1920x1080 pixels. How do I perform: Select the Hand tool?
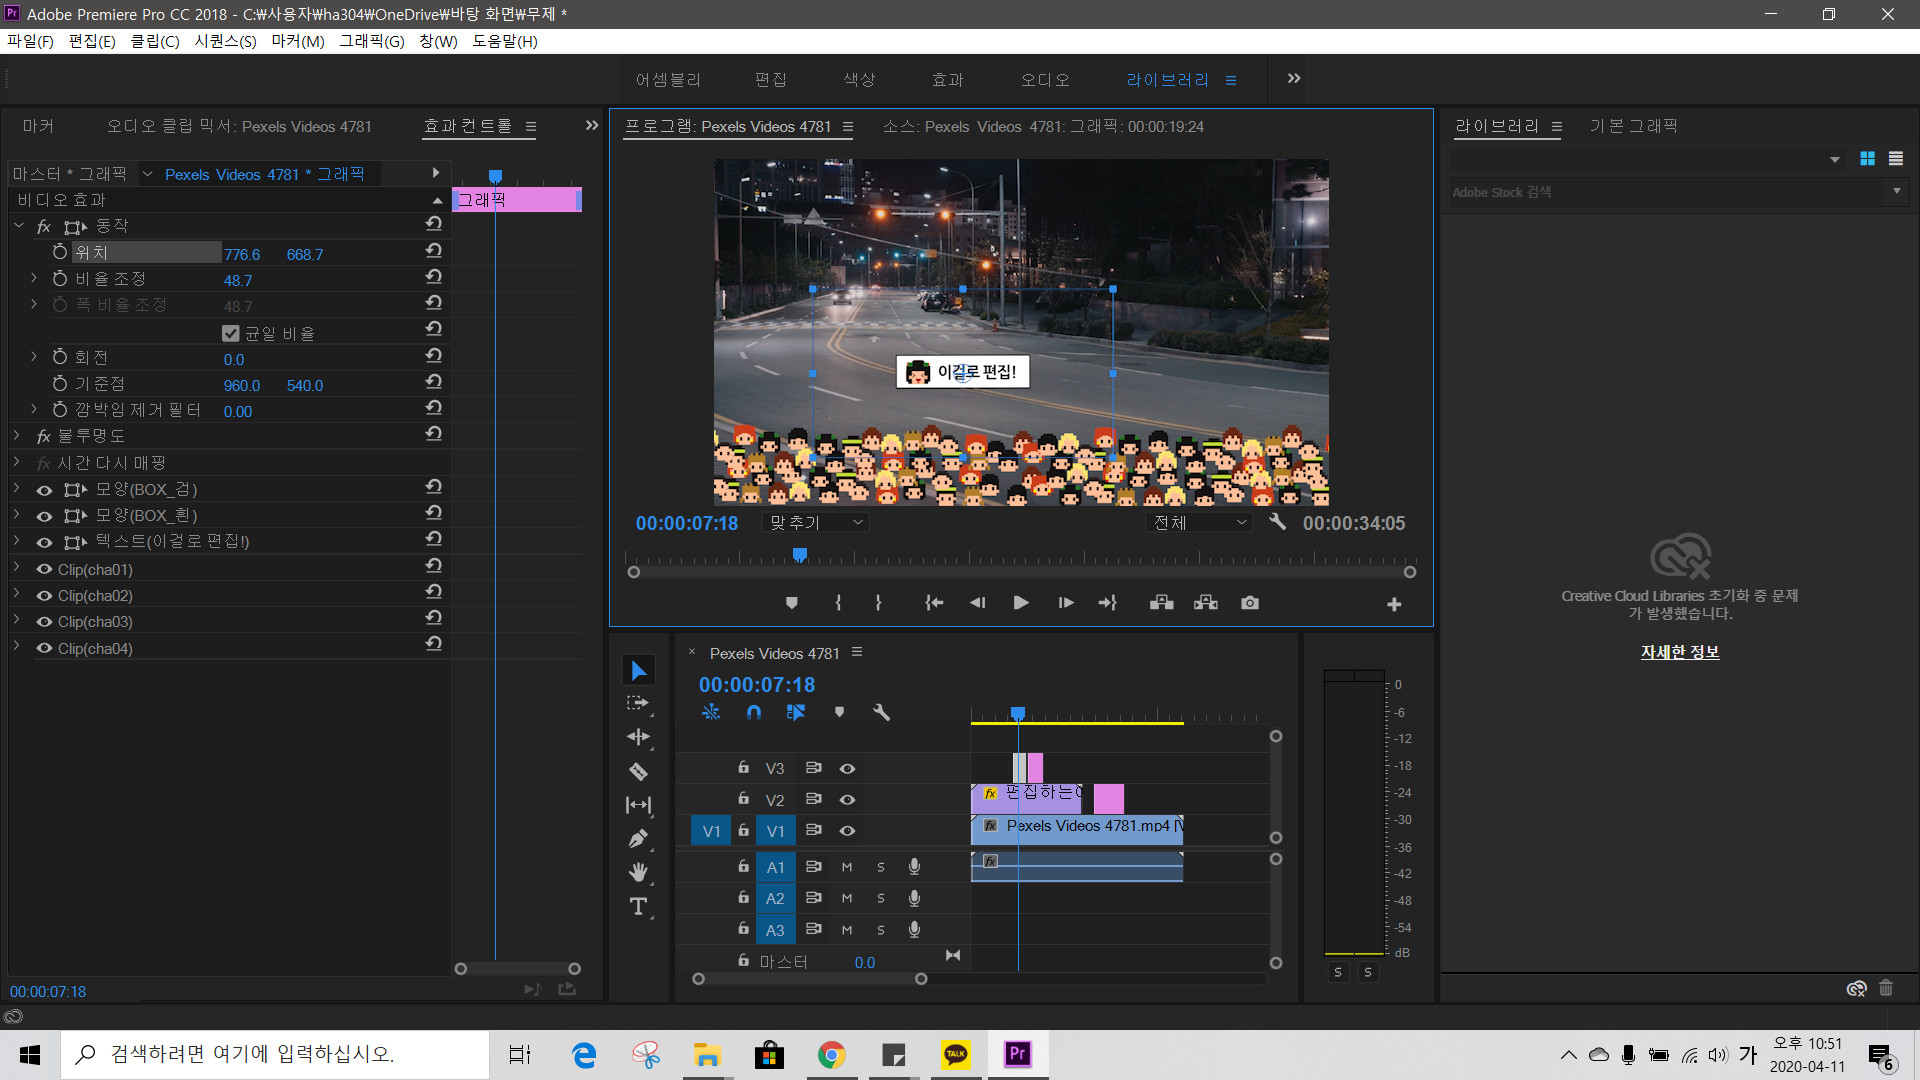pyautogui.click(x=638, y=873)
